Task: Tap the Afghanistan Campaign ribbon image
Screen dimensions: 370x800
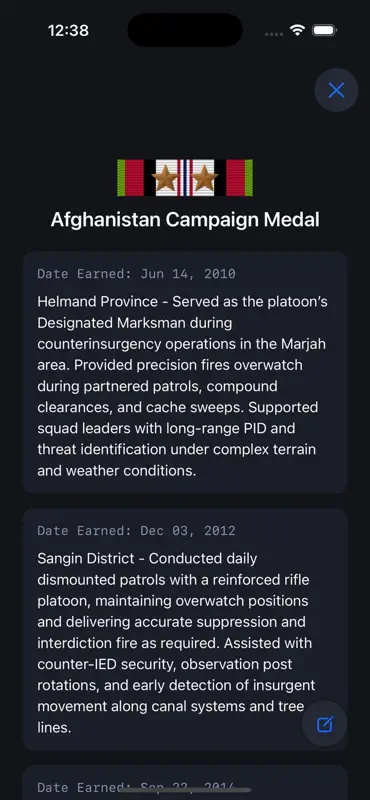Action: click(x=185, y=178)
